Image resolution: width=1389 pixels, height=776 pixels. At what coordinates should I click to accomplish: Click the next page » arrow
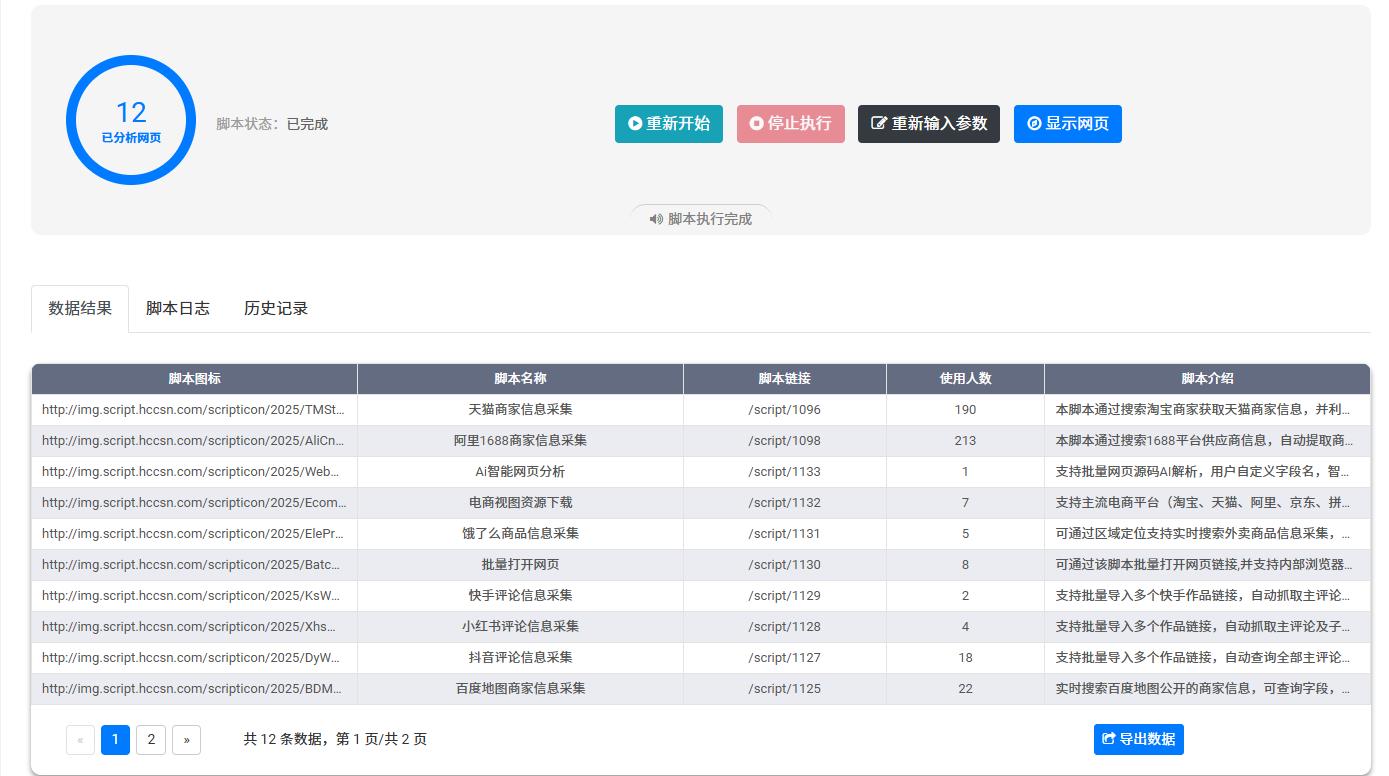click(x=186, y=739)
